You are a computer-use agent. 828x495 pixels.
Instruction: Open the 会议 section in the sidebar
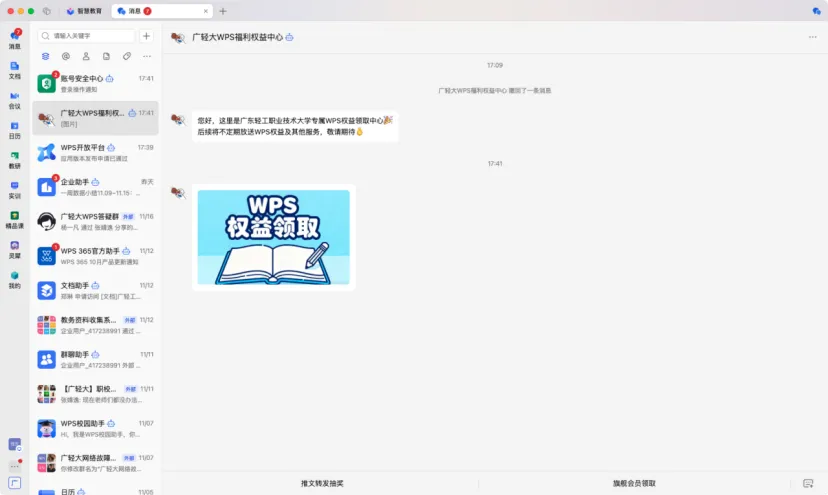click(x=15, y=100)
